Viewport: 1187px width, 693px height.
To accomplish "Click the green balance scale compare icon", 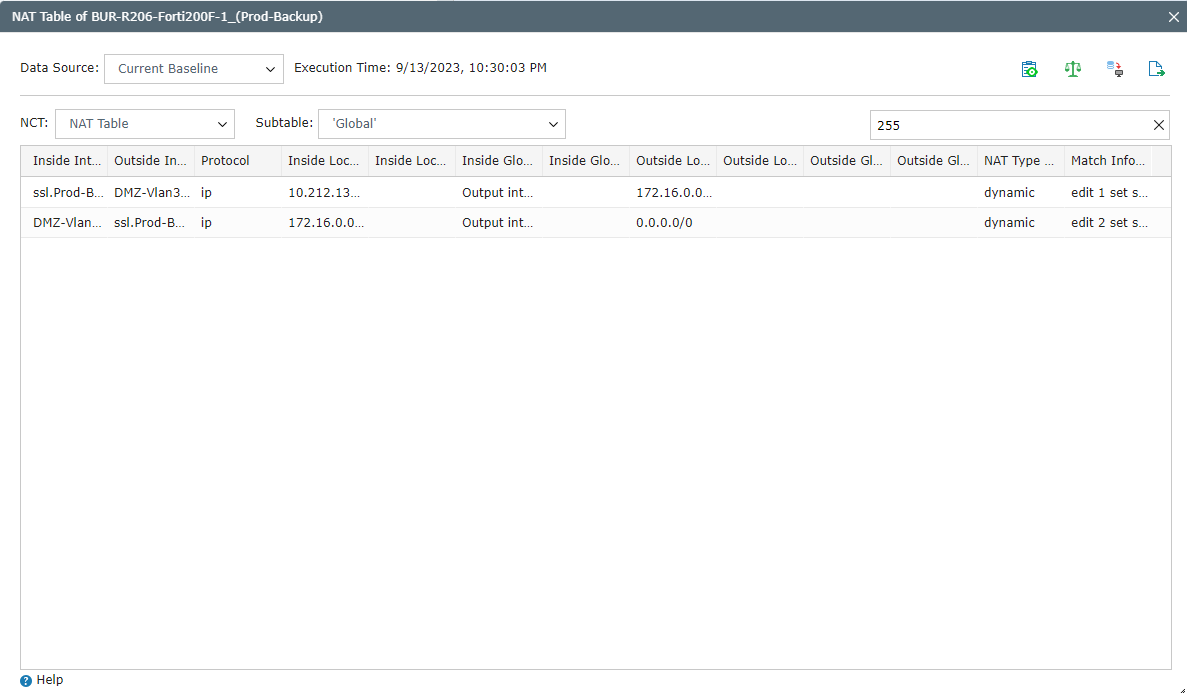I will click(x=1073, y=69).
